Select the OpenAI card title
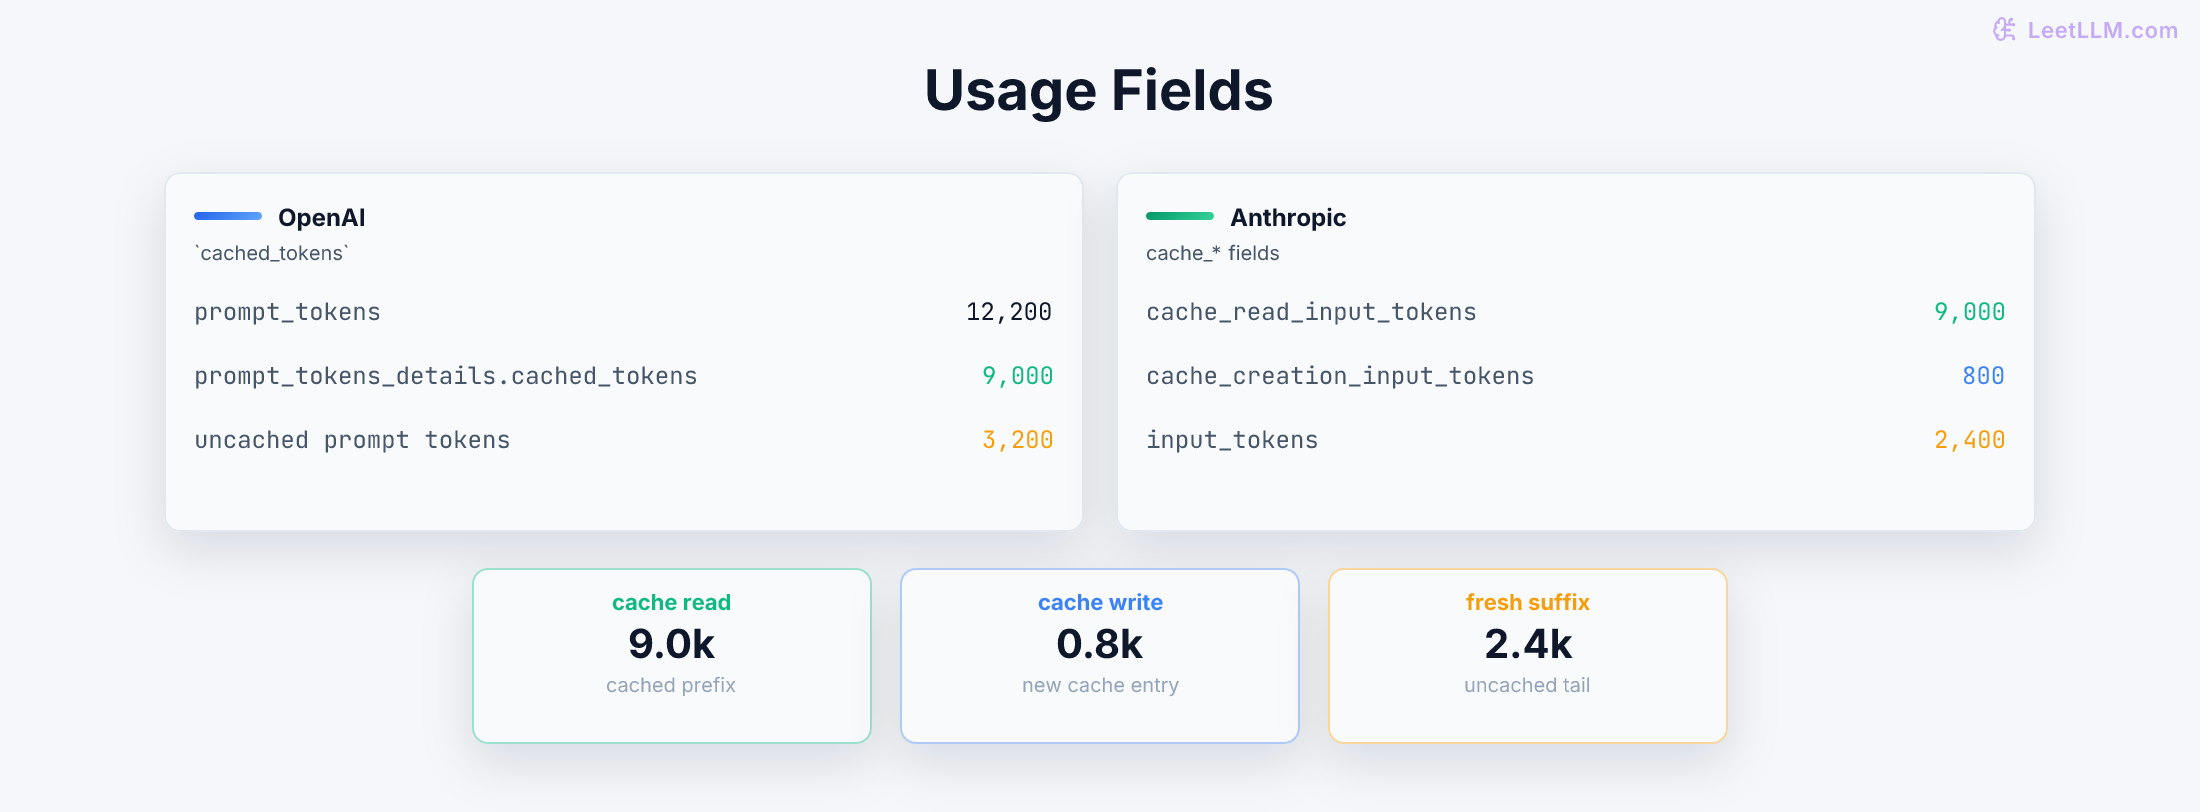2200x812 pixels. pos(321,218)
